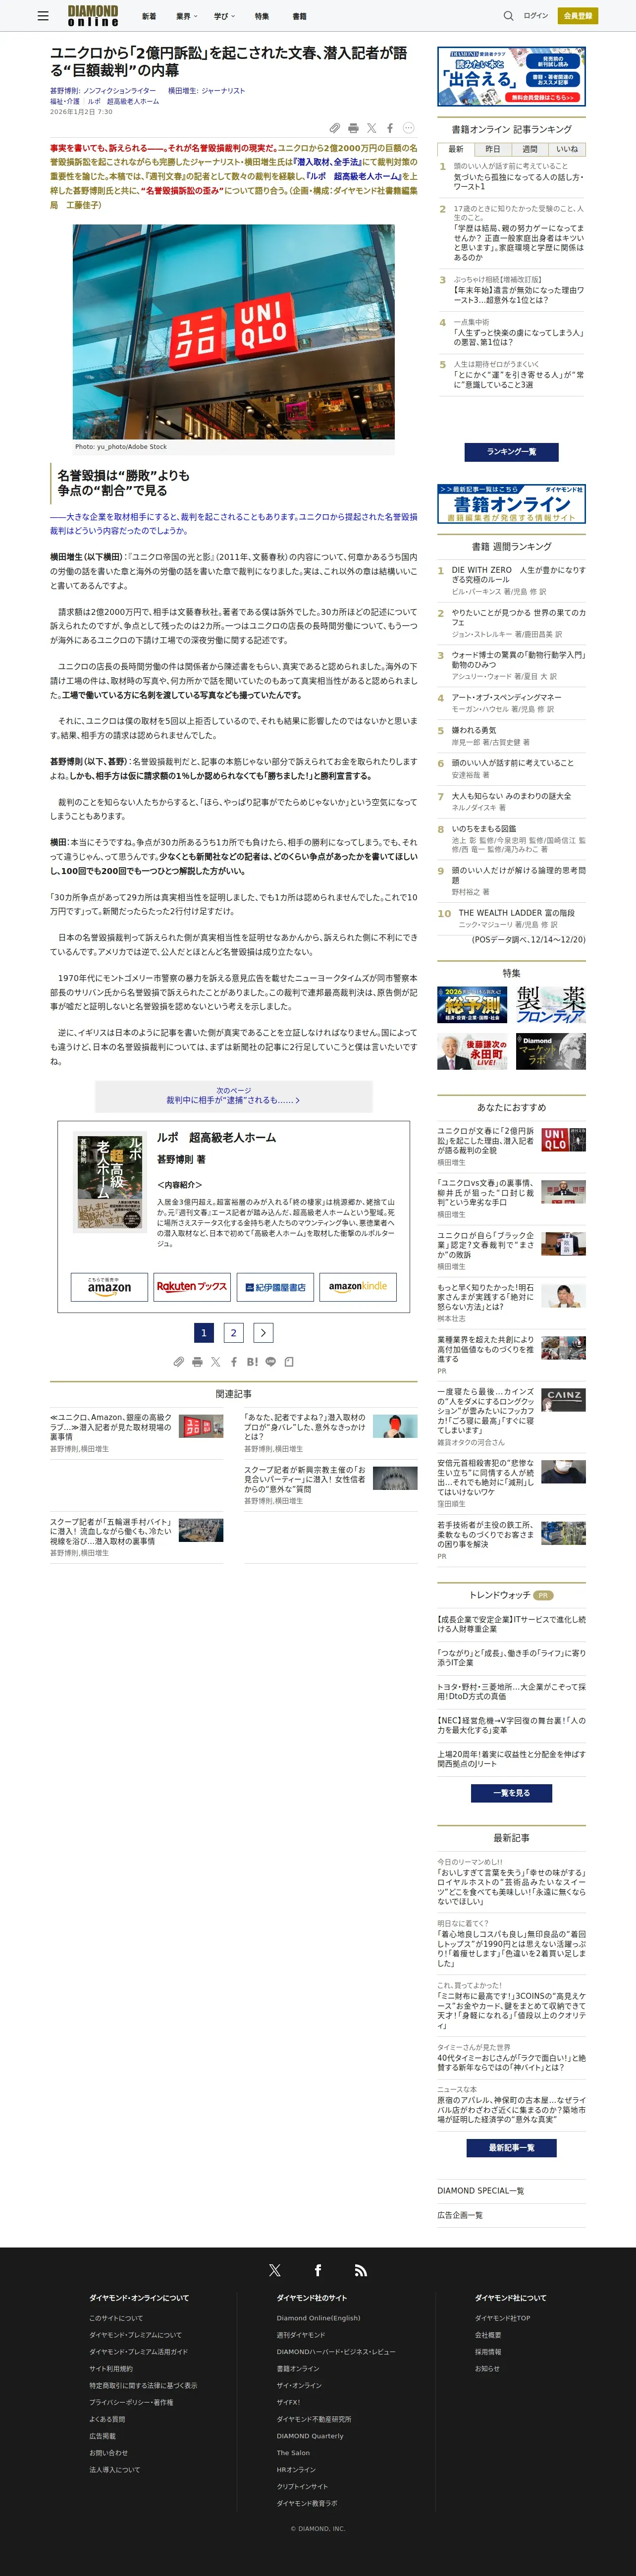Share on Facebook from bottom share bar

click(x=234, y=1362)
